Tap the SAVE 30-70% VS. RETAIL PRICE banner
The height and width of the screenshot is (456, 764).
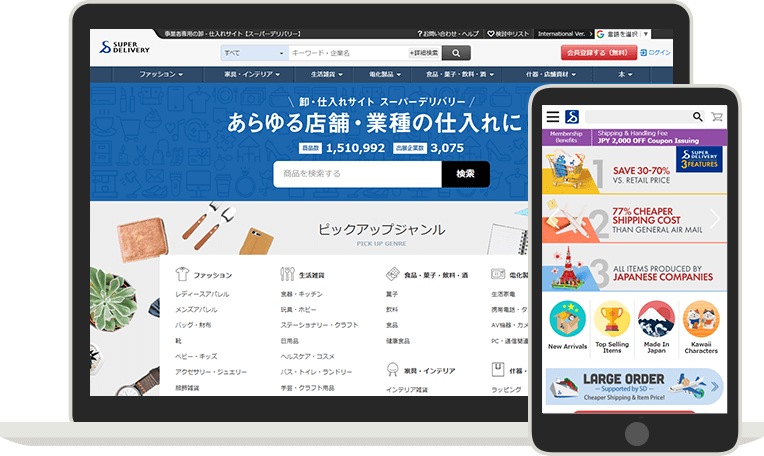[x=634, y=171]
